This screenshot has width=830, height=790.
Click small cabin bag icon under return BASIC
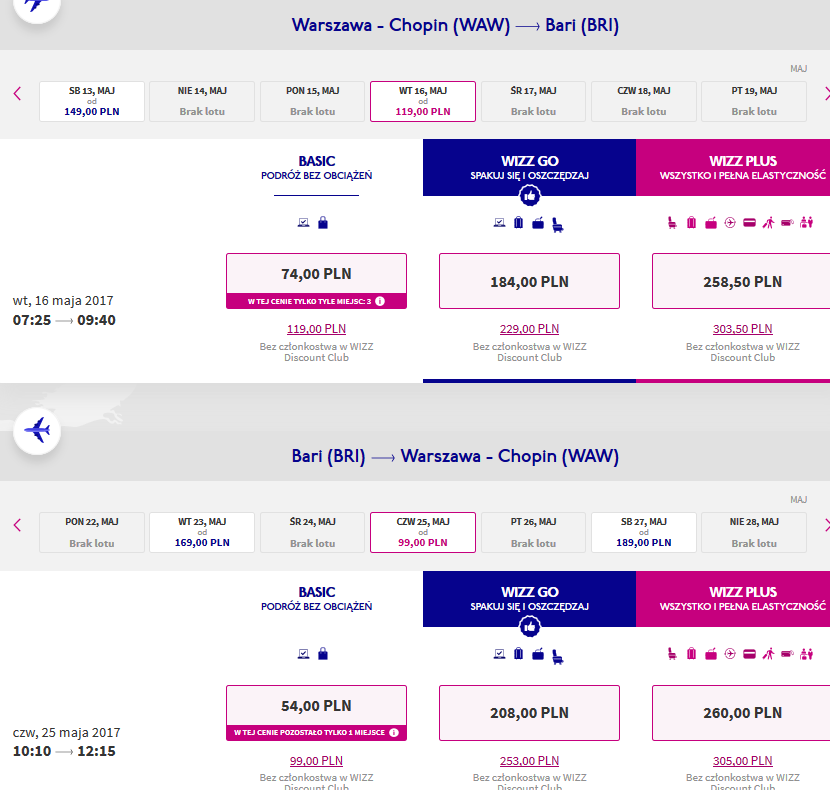(x=323, y=654)
